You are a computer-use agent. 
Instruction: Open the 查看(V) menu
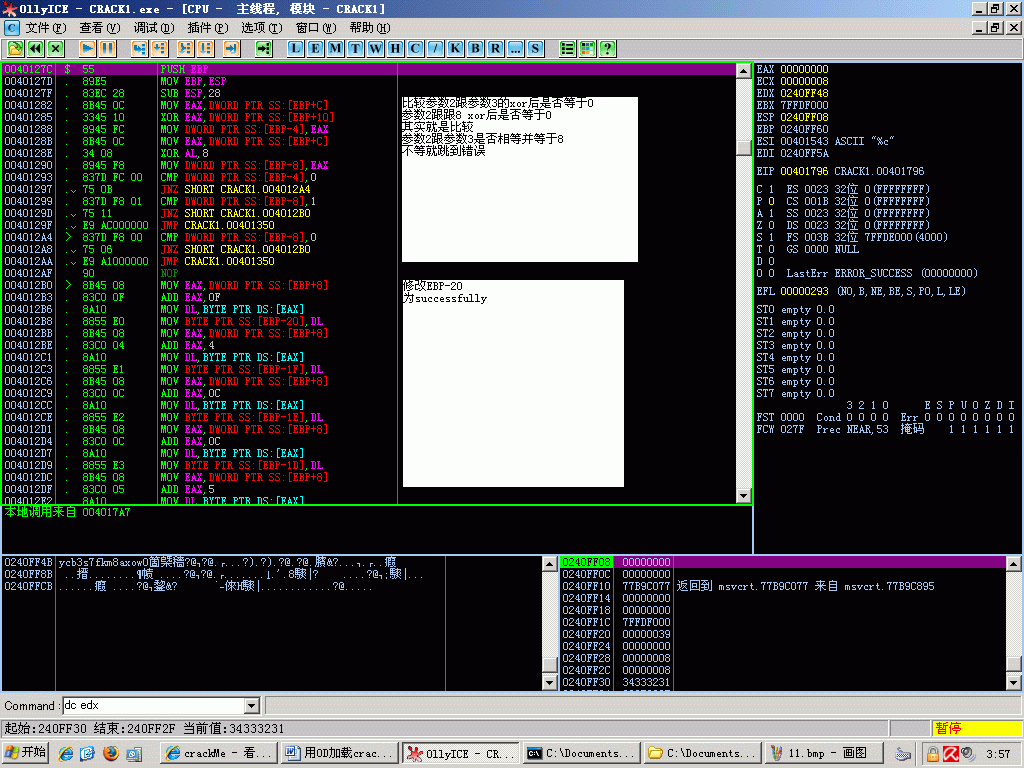tap(100, 28)
